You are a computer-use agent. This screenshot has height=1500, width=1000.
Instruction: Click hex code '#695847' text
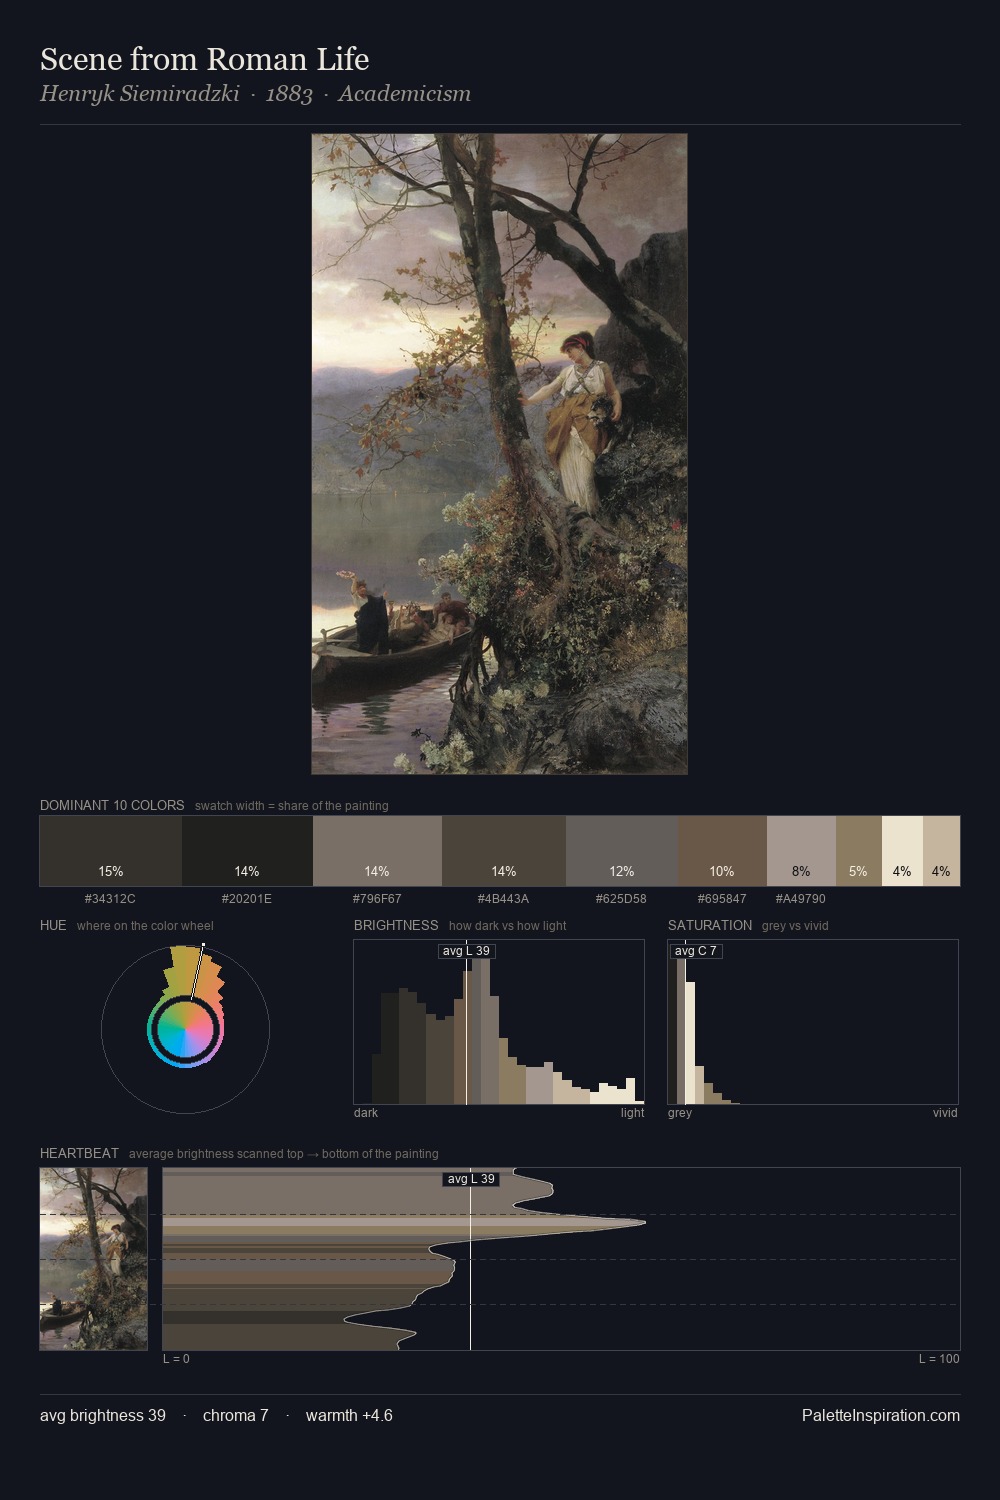(x=722, y=899)
